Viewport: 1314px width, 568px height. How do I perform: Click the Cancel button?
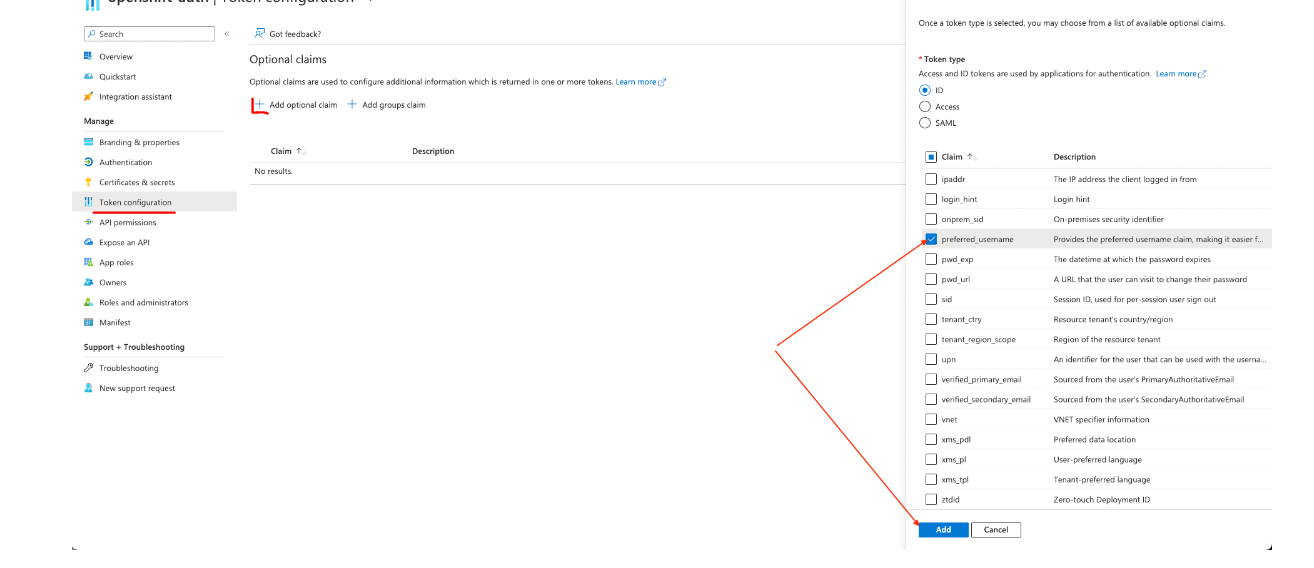pyautogui.click(x=995, y=529)
